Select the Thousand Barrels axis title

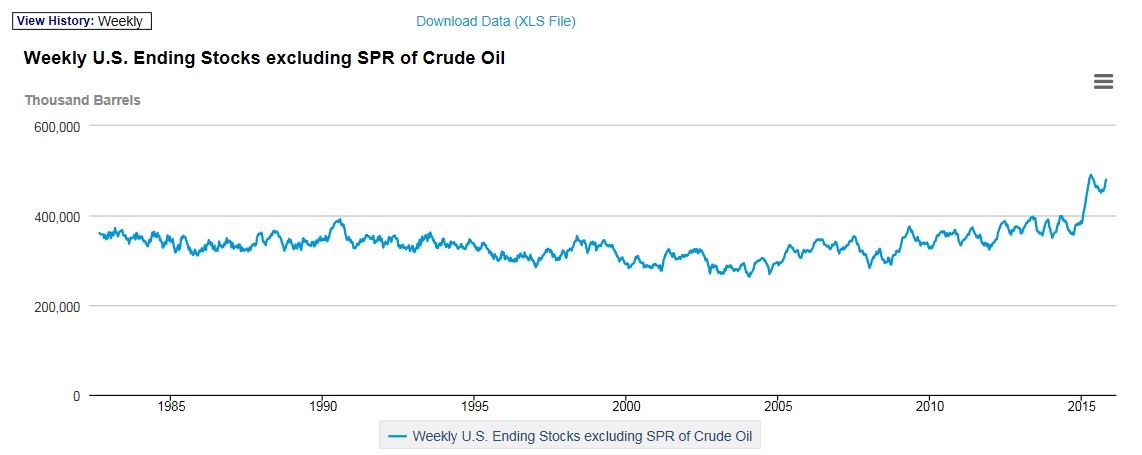(82, 100)
